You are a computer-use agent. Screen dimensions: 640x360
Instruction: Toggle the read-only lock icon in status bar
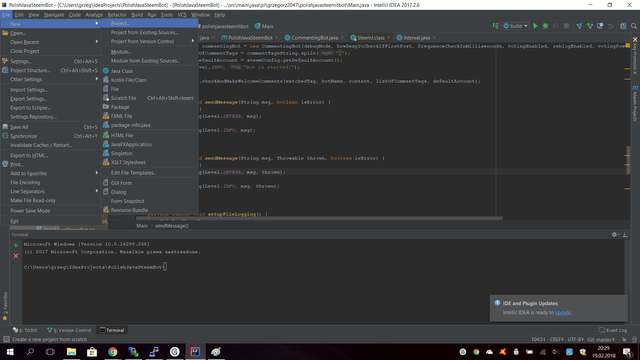(x=623, y=339)
